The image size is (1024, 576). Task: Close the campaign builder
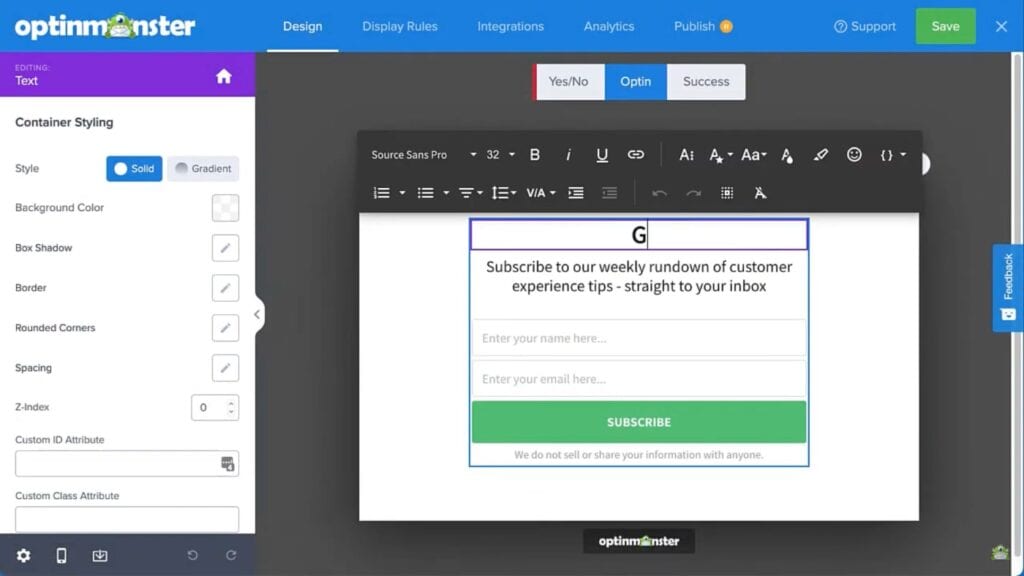pyautogui.click(x=1001, y=26)
